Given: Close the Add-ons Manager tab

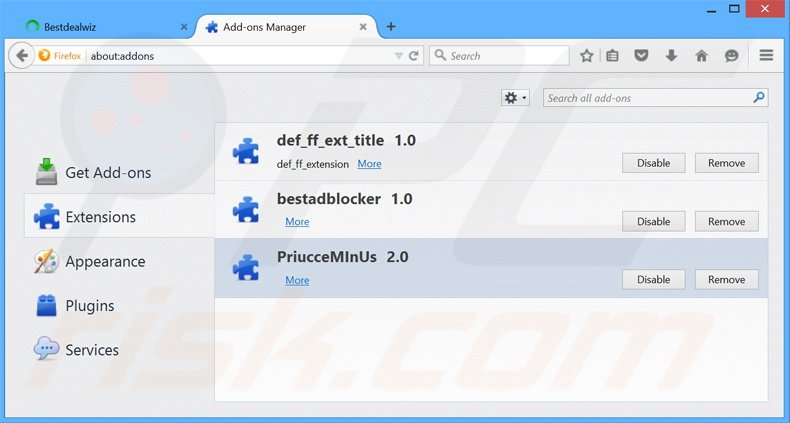Looking at the screenshot, I should click(x=363, y=27).
